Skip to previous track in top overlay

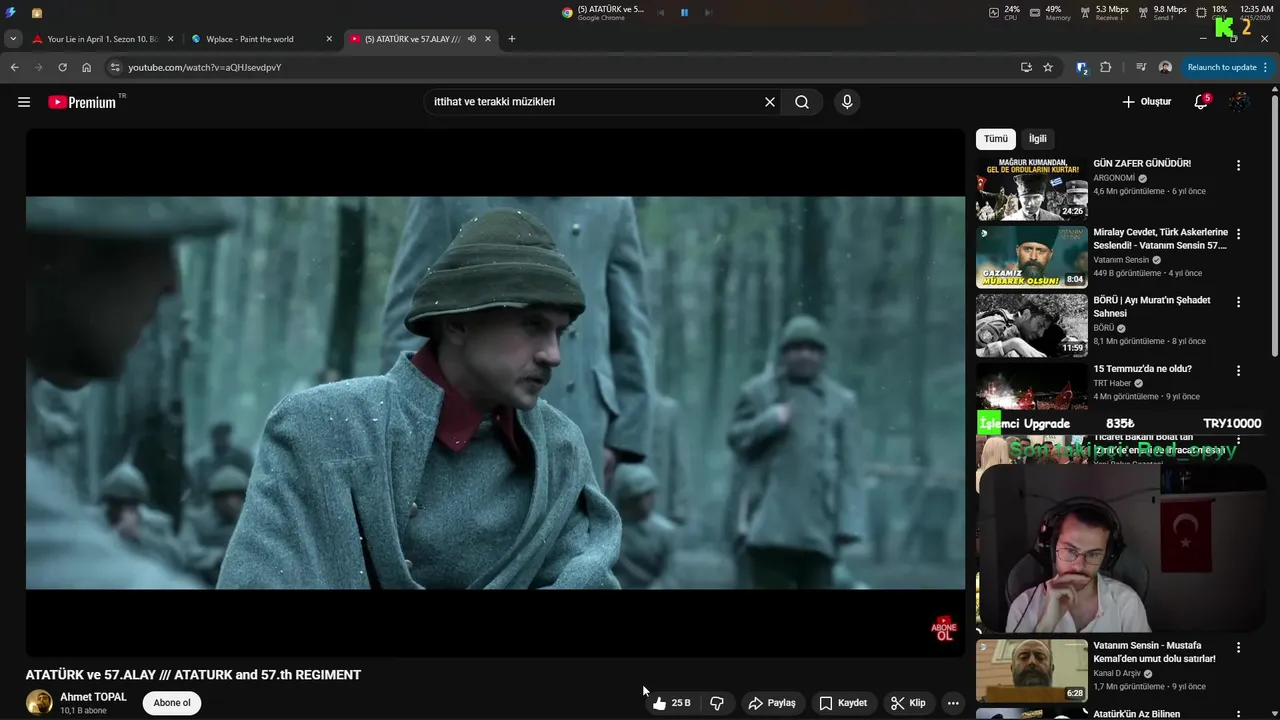pos(661,12)
